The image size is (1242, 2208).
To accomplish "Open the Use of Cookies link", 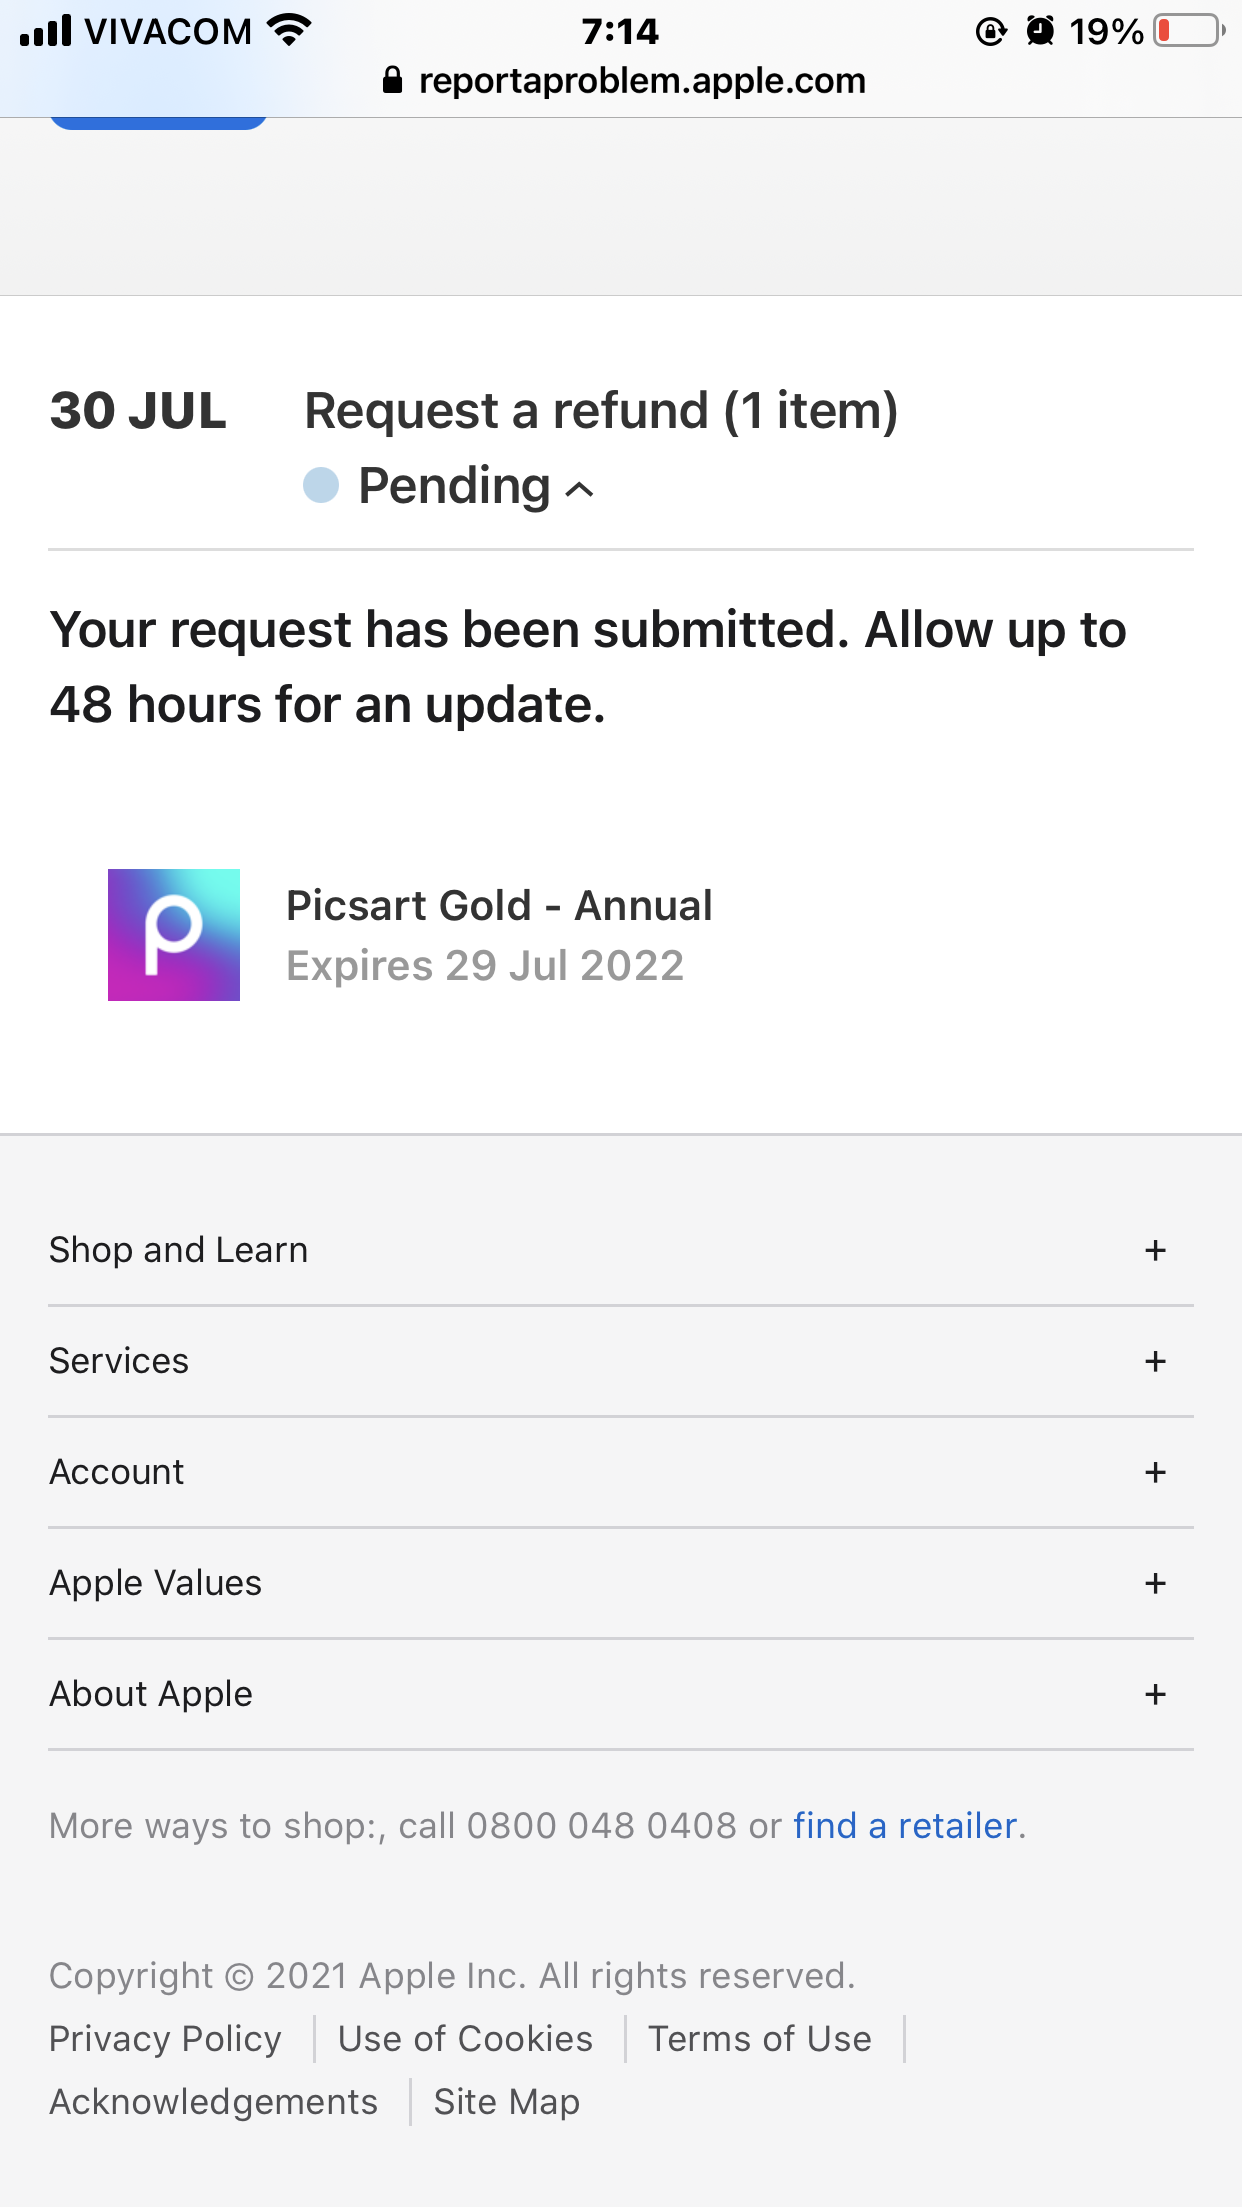I will [x=465, y=2039].
